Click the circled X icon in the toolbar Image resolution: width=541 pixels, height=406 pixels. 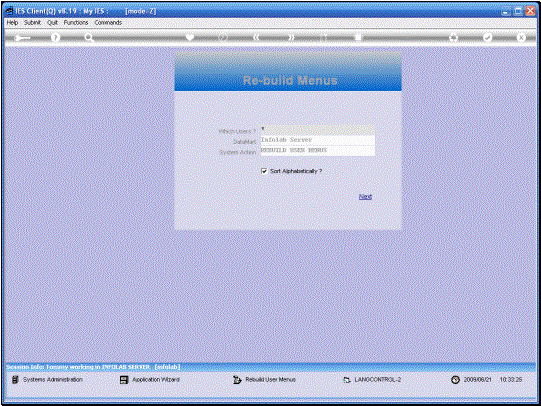(521, 37)
